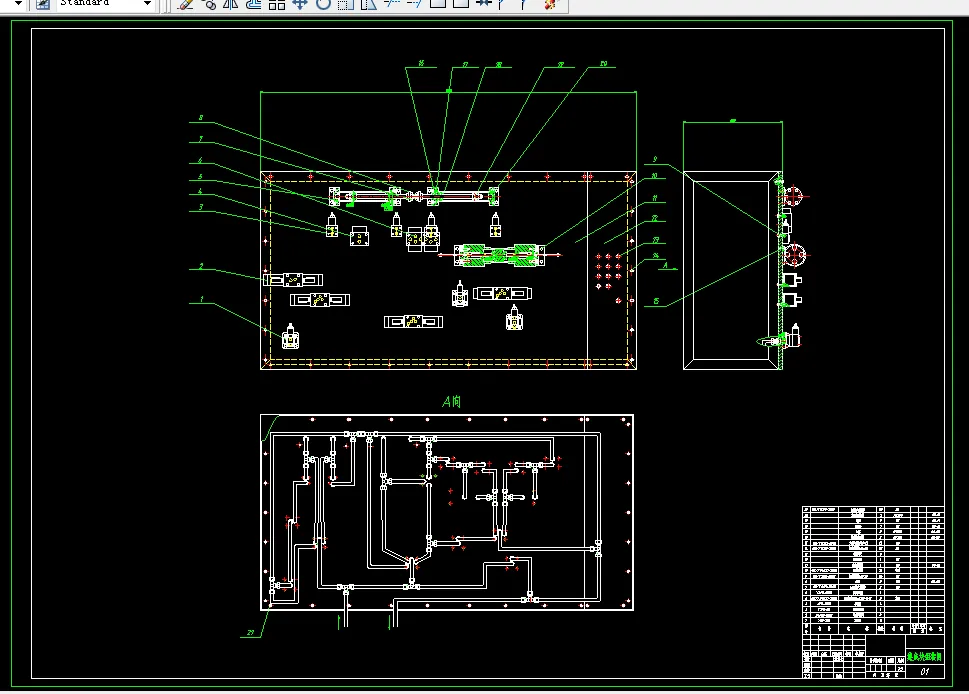Select the Erase tool in Modify toolbar
Screen dimensions: 969x694
pyautogui.click(x=185, y=4)
